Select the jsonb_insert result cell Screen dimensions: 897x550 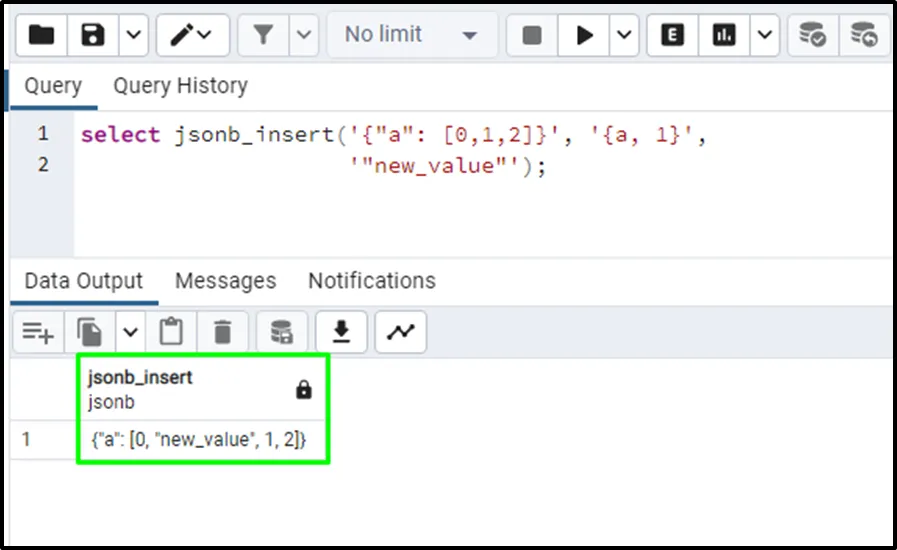(x=197, y=439)
